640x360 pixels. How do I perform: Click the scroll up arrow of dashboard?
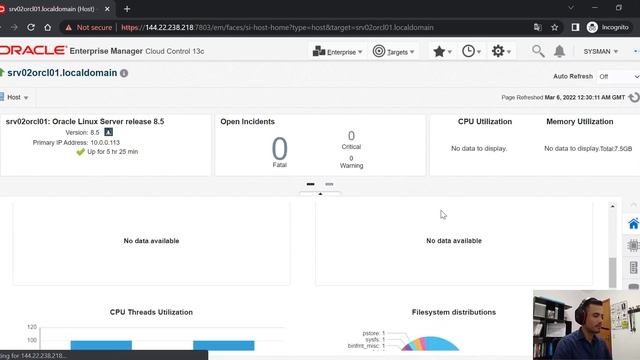tap(612, 207)
